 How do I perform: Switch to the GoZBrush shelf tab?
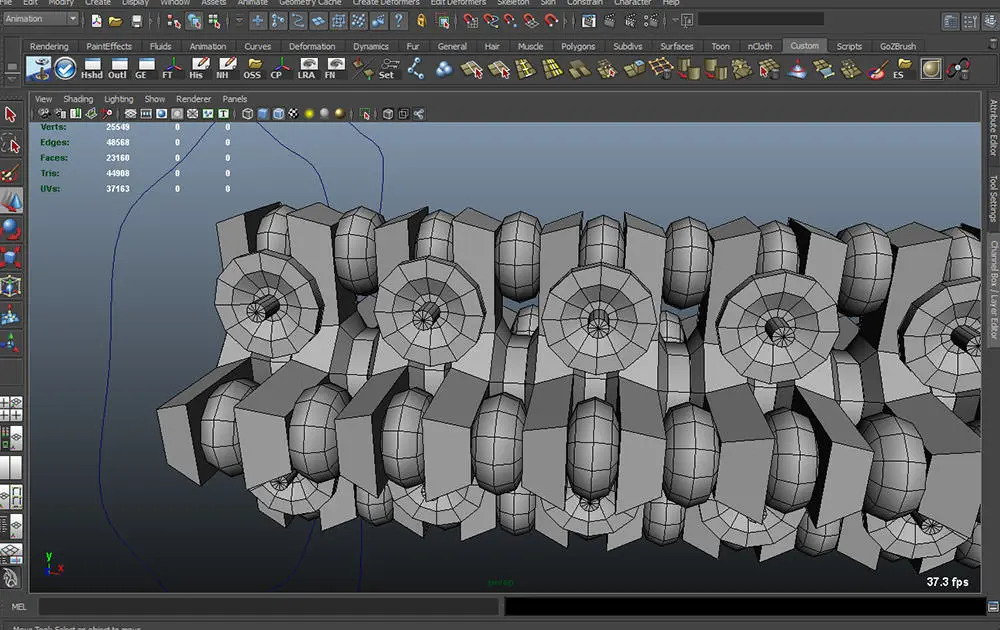click(x=898, y=47)
